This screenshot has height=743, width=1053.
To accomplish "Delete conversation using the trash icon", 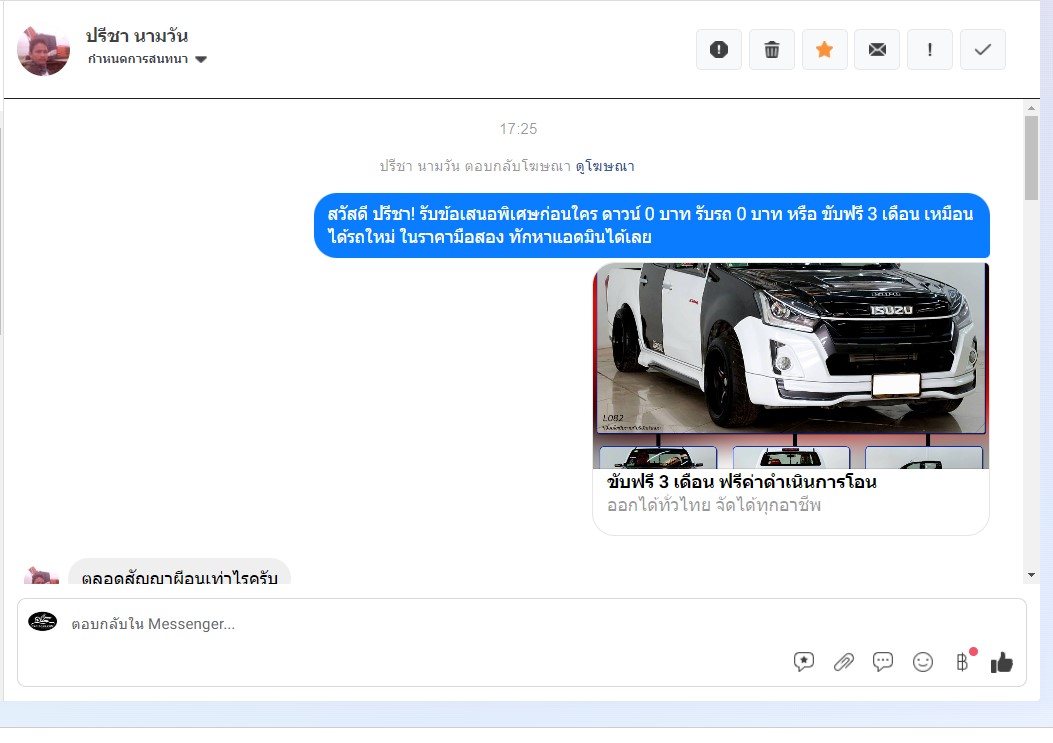I will point(772,50).
